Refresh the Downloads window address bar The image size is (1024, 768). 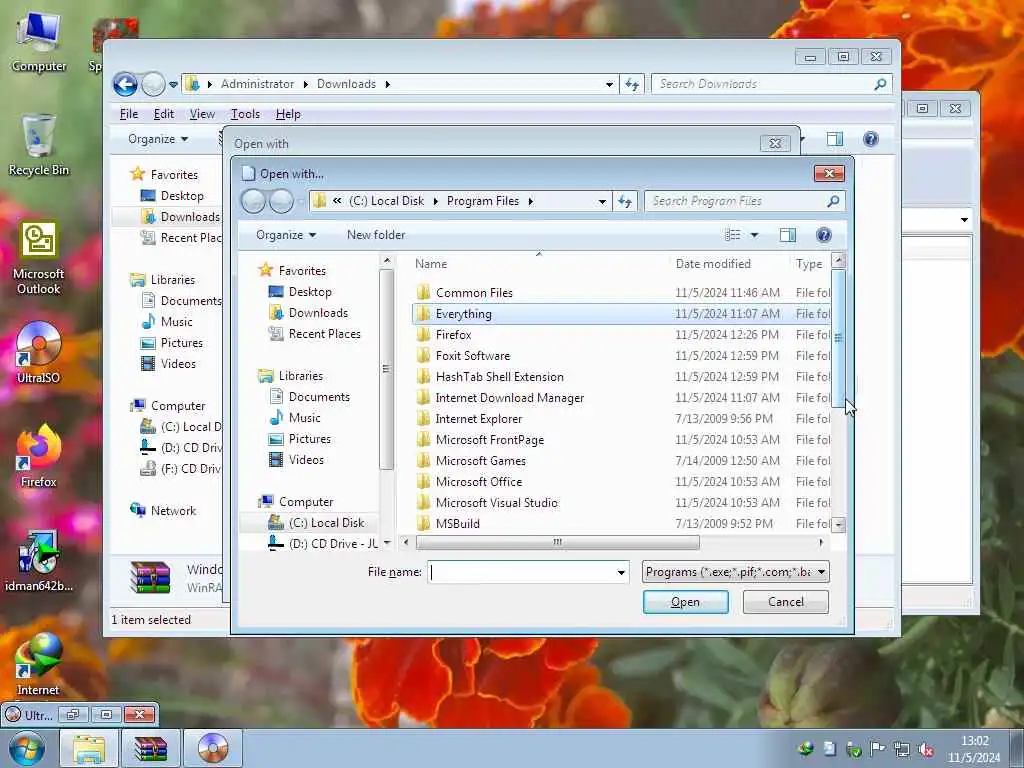coord(632,84)
